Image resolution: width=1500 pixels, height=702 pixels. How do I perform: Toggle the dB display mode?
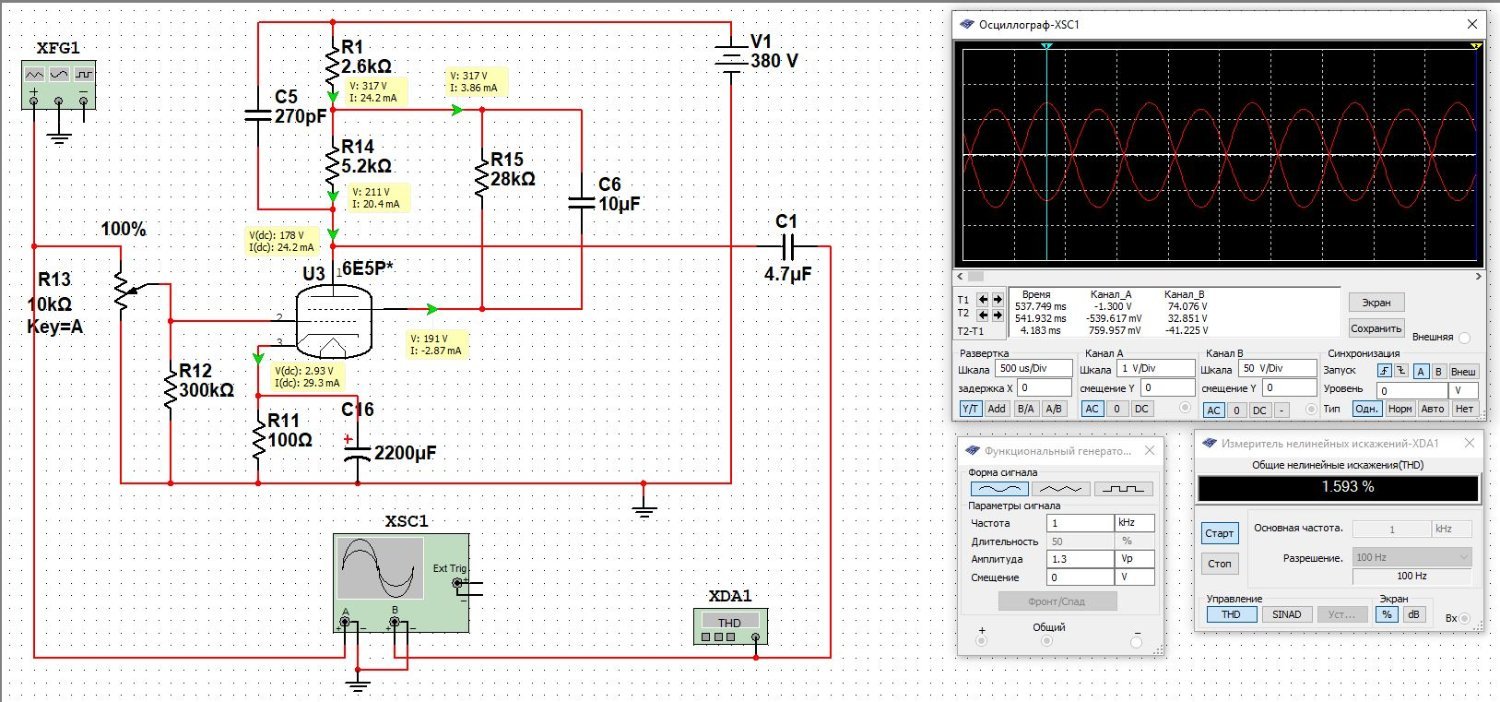click(1413, 615)
